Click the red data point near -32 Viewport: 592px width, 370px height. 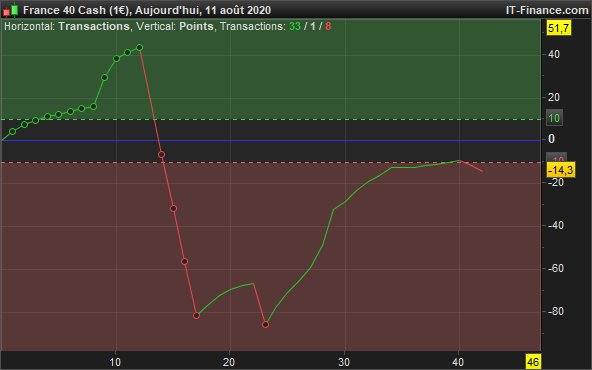tap(173, 208)
